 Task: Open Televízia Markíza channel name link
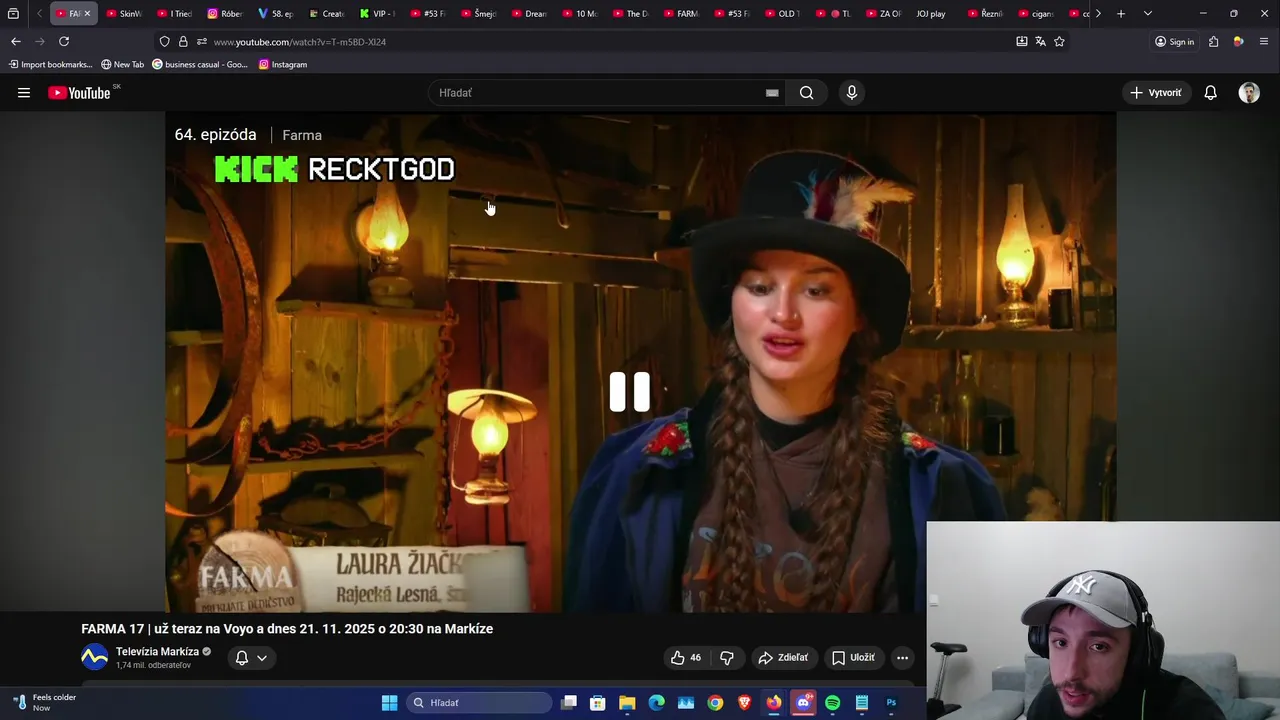pos(157,652)
